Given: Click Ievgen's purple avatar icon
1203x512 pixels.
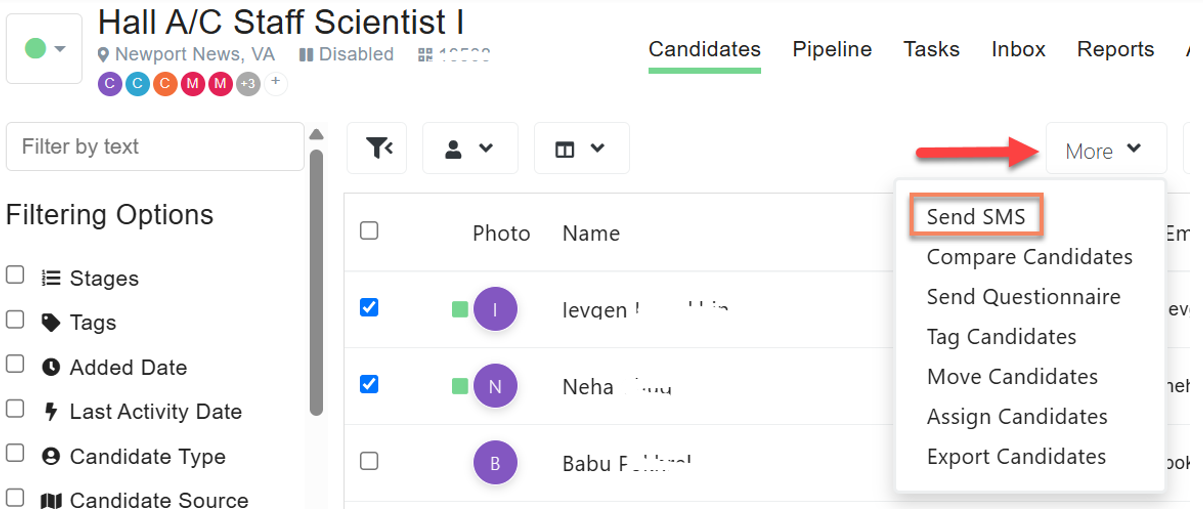Looking at the screenshot, I should click(495, 309).
